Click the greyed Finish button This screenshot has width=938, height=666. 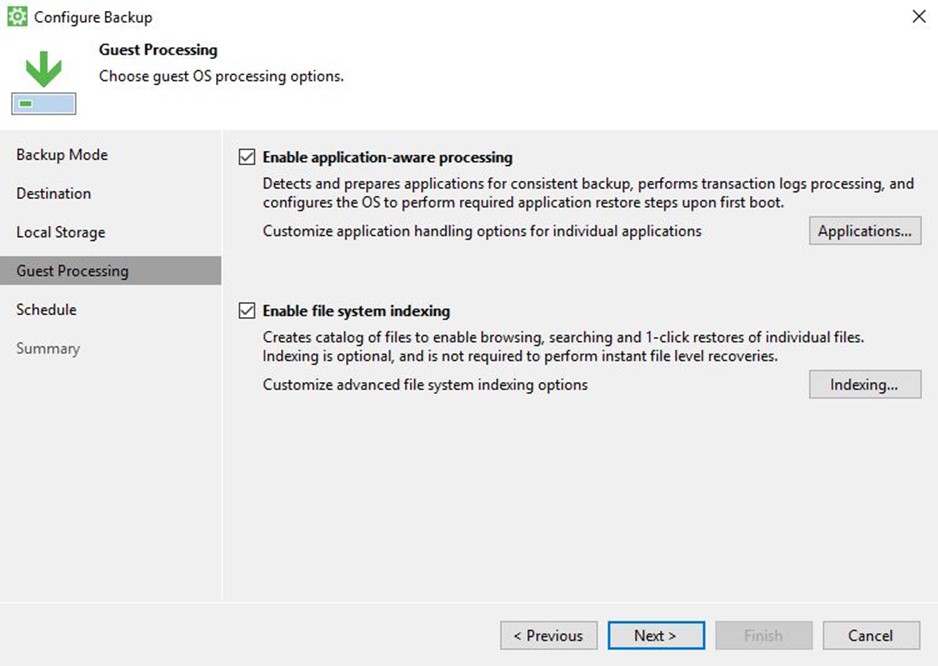[x=764, y=635]
